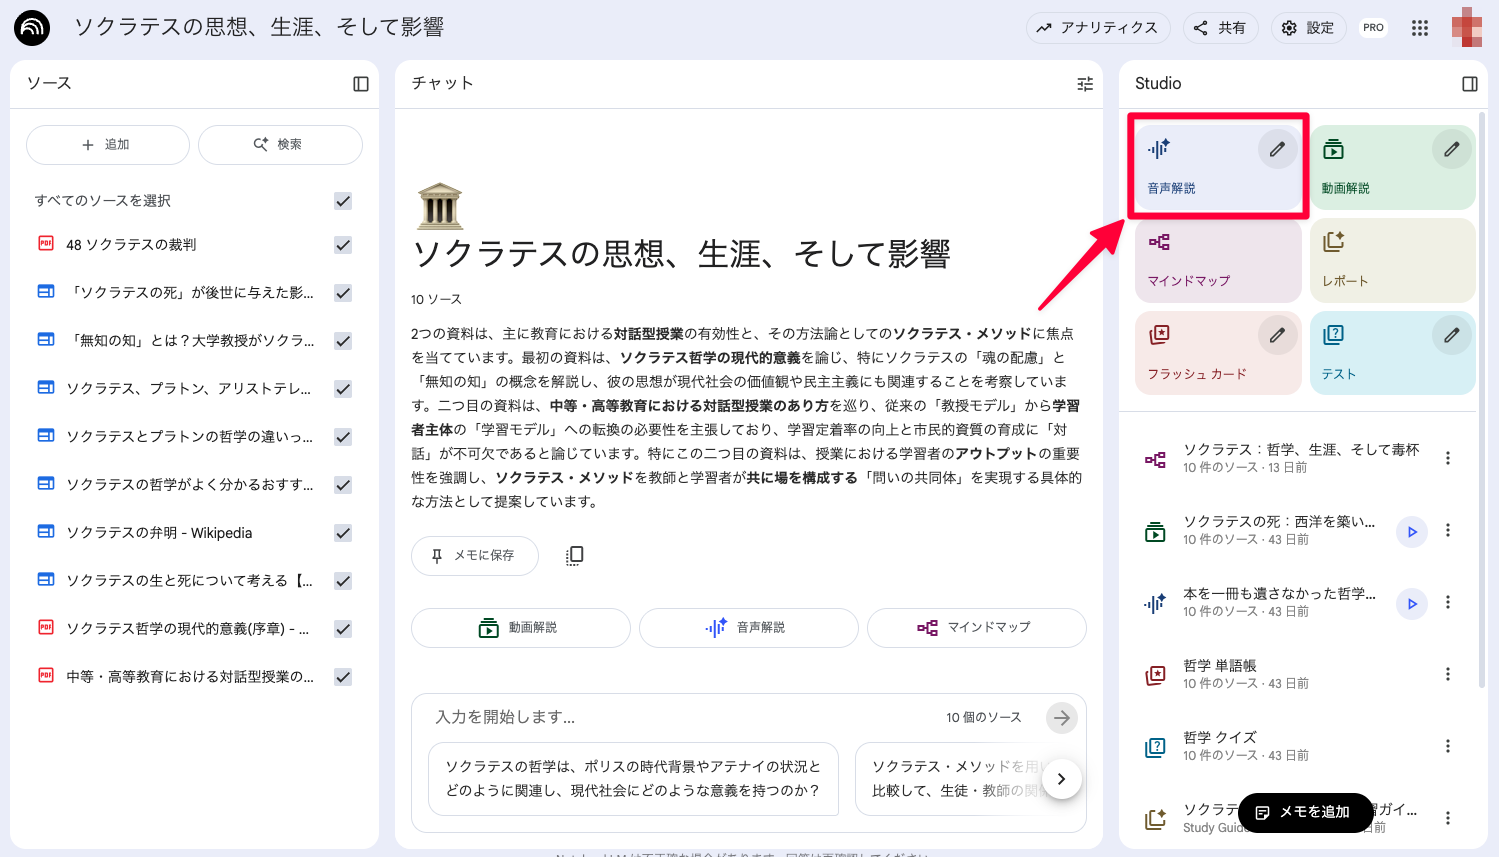Screen dimensions: 1499x857
Task: Open the アナリティクス analytics view
Action: (x=1098, y=28)
